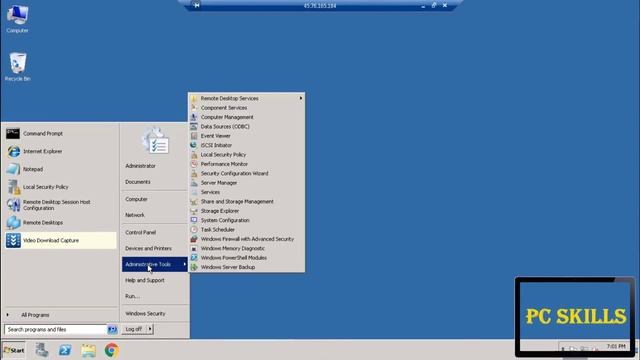Open Network from the Start menu
Viewport: 640px width, 360px height.
[x=135, y=215]
